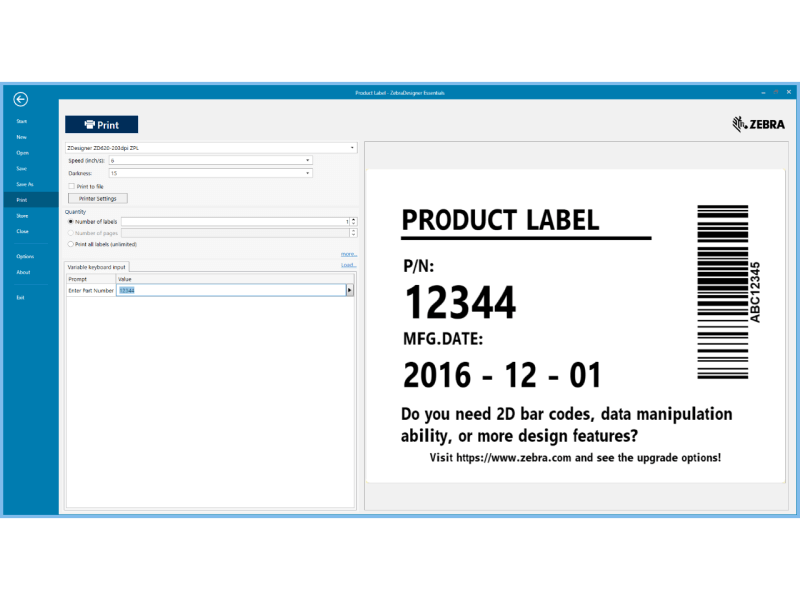Select Number of pages radio button

pyautogui.click(x=71, y=233)
